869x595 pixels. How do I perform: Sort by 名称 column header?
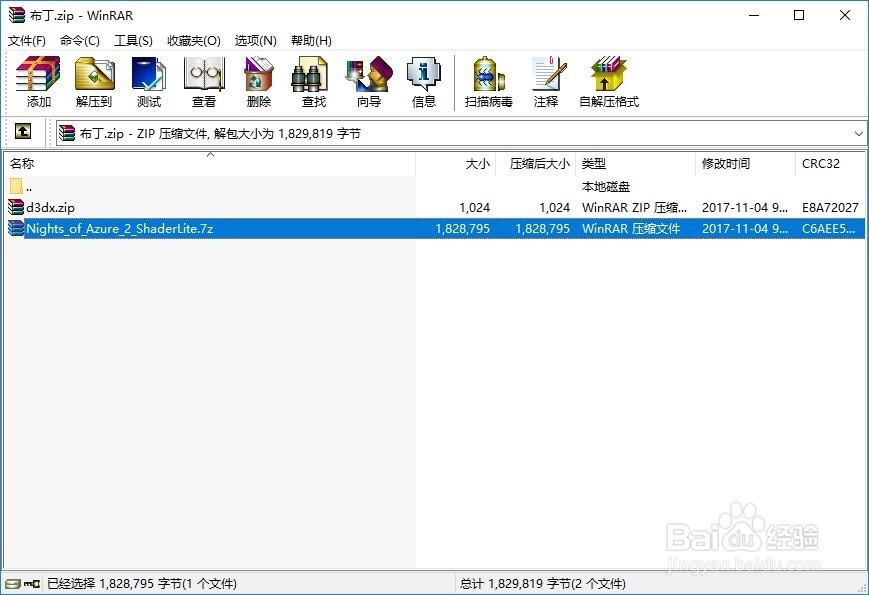[x=209, y=163]
